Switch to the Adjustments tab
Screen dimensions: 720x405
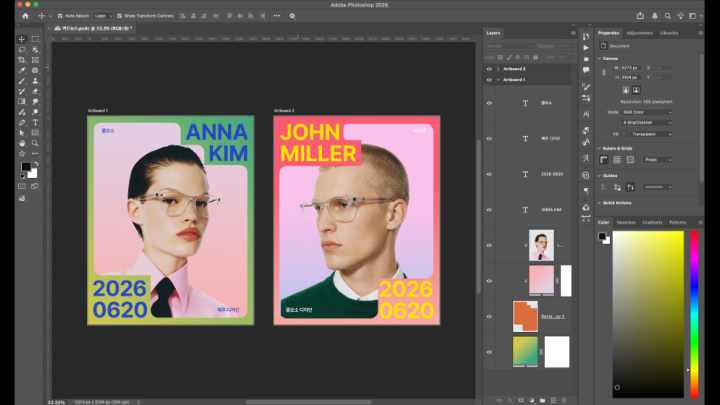(640, 33)
